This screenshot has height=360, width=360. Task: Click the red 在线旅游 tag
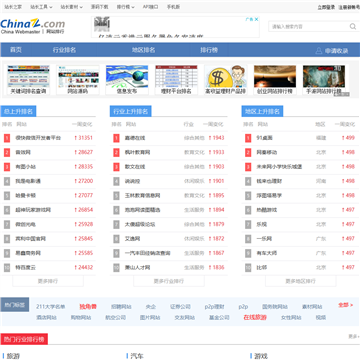[255, 317]
